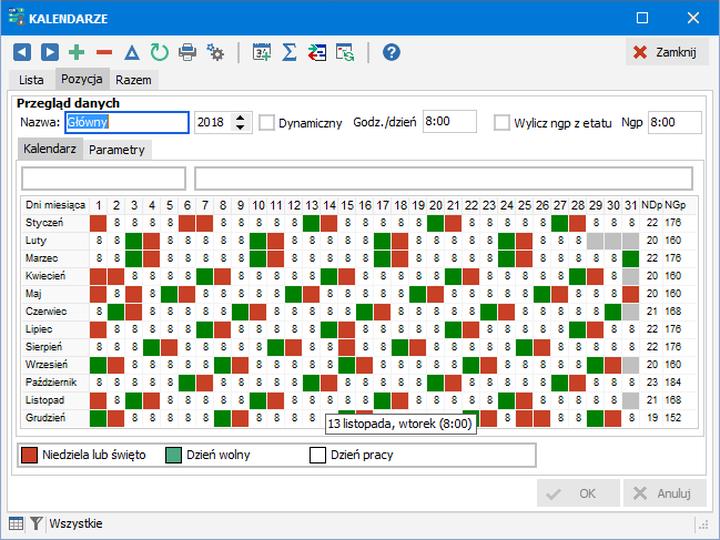
Task: Go to the previous record arrow
Action: pos(22,53)
